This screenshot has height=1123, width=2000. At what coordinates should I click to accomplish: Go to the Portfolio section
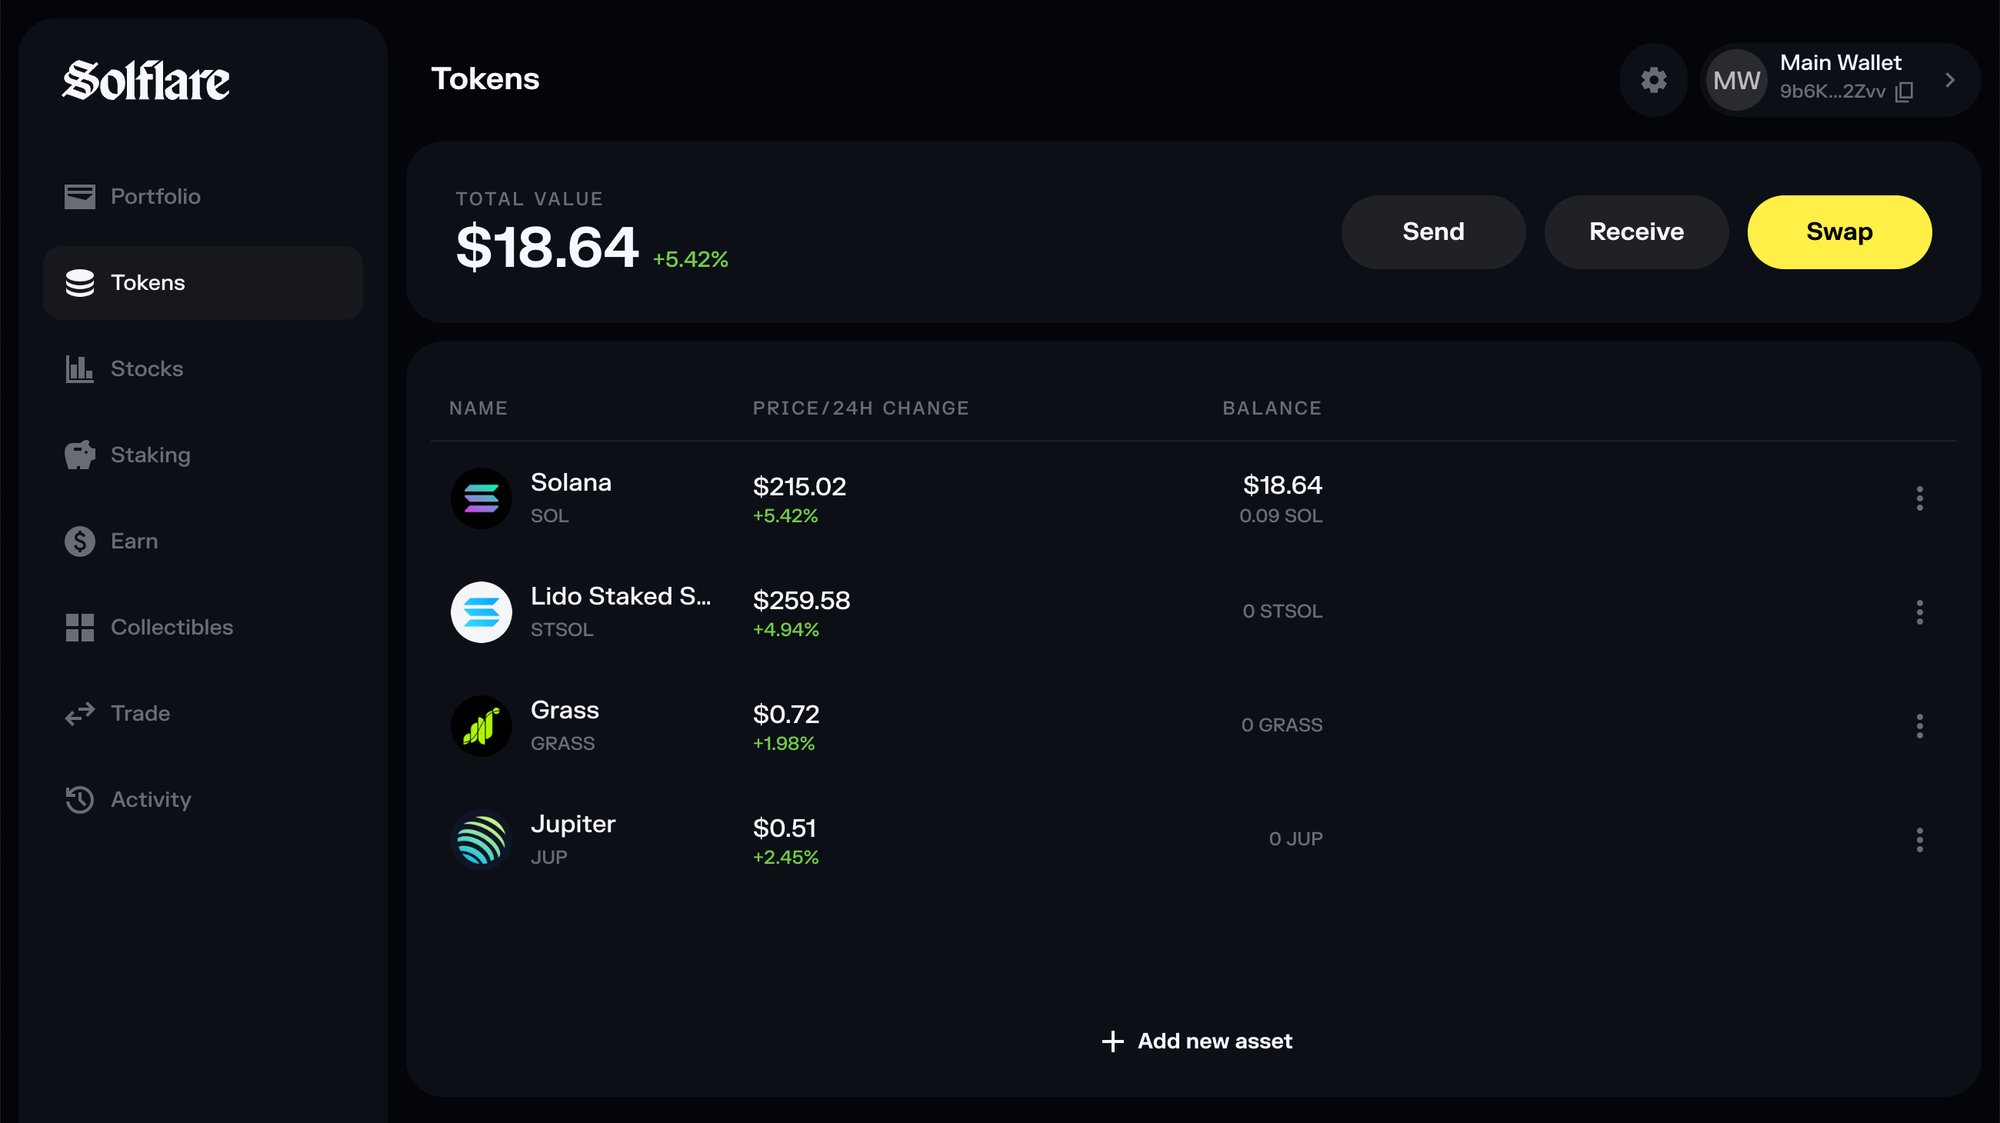155,196
